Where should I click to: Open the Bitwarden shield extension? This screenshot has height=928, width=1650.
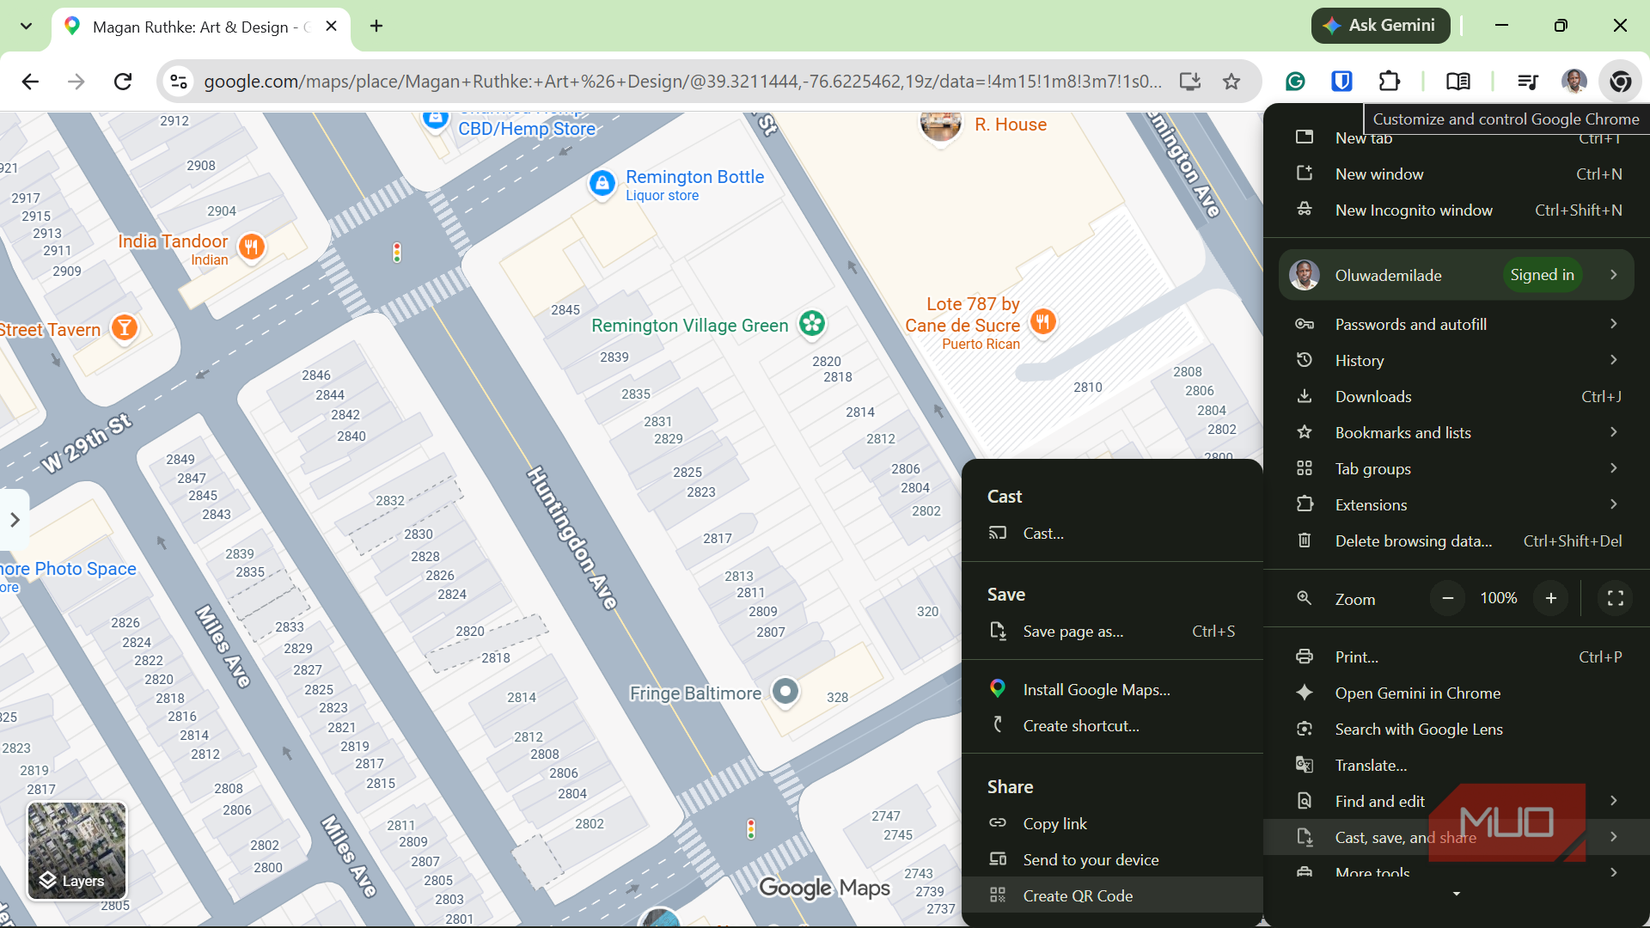point(1342,81)
